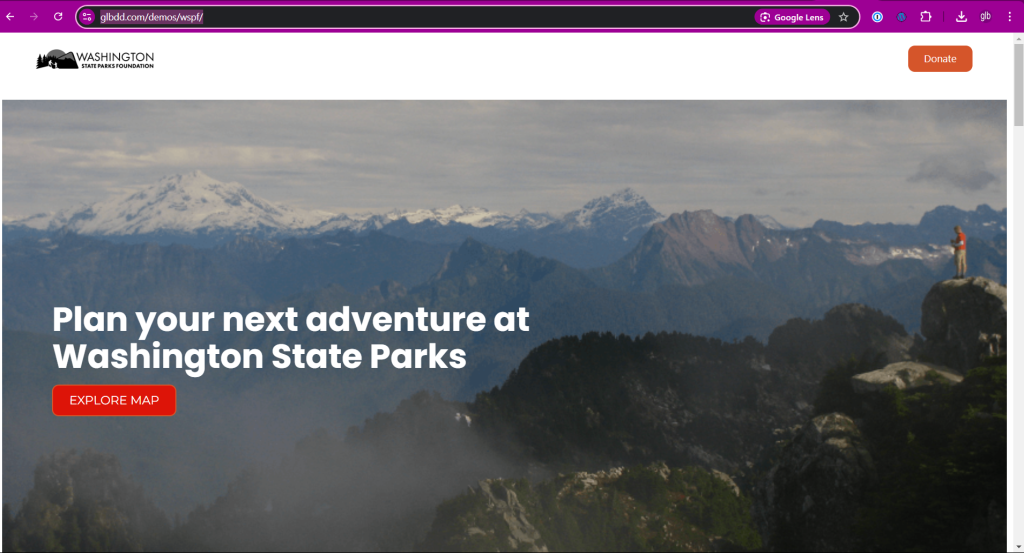Open site information icon beside the URL
Screen dimensions: 1024x553
point(87,17)
